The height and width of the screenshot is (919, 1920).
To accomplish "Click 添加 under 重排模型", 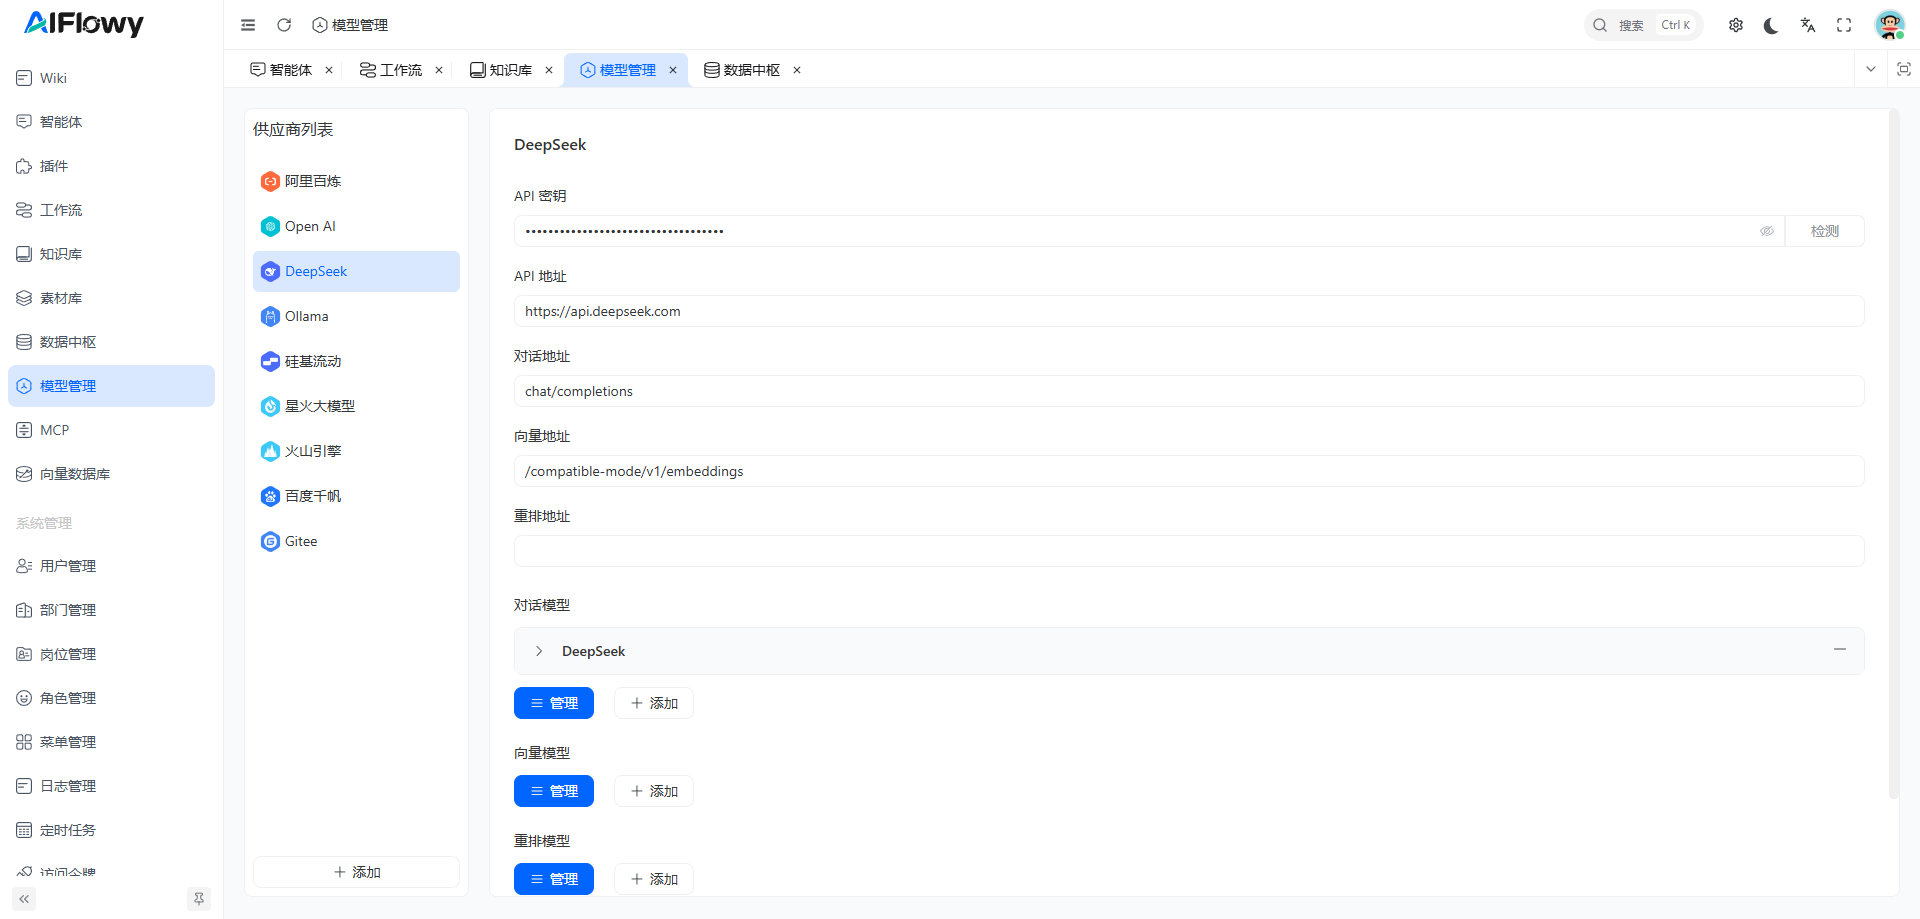I will 654,879.
